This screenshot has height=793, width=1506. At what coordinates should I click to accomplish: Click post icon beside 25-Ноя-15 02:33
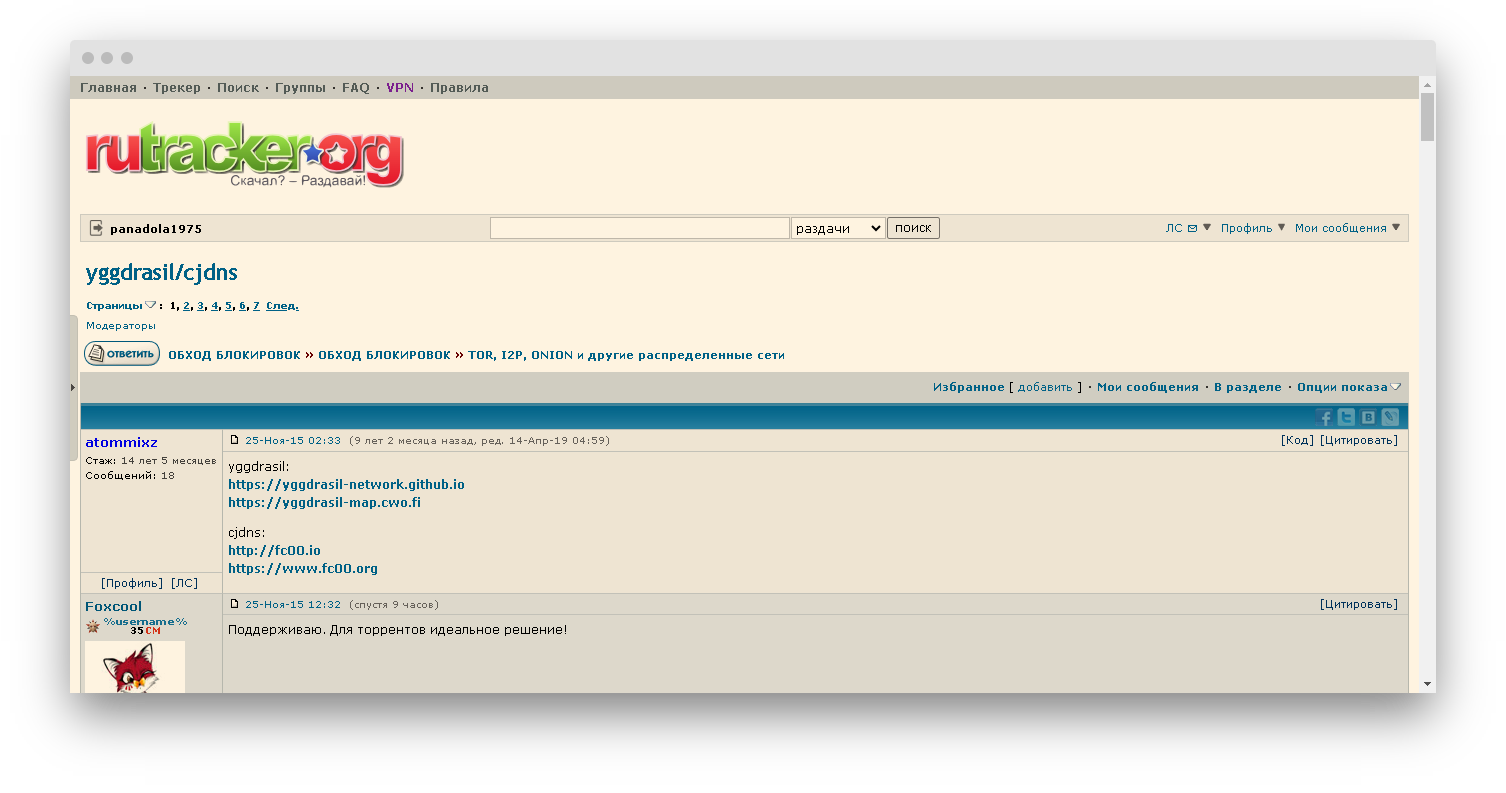tap(235, 440)
